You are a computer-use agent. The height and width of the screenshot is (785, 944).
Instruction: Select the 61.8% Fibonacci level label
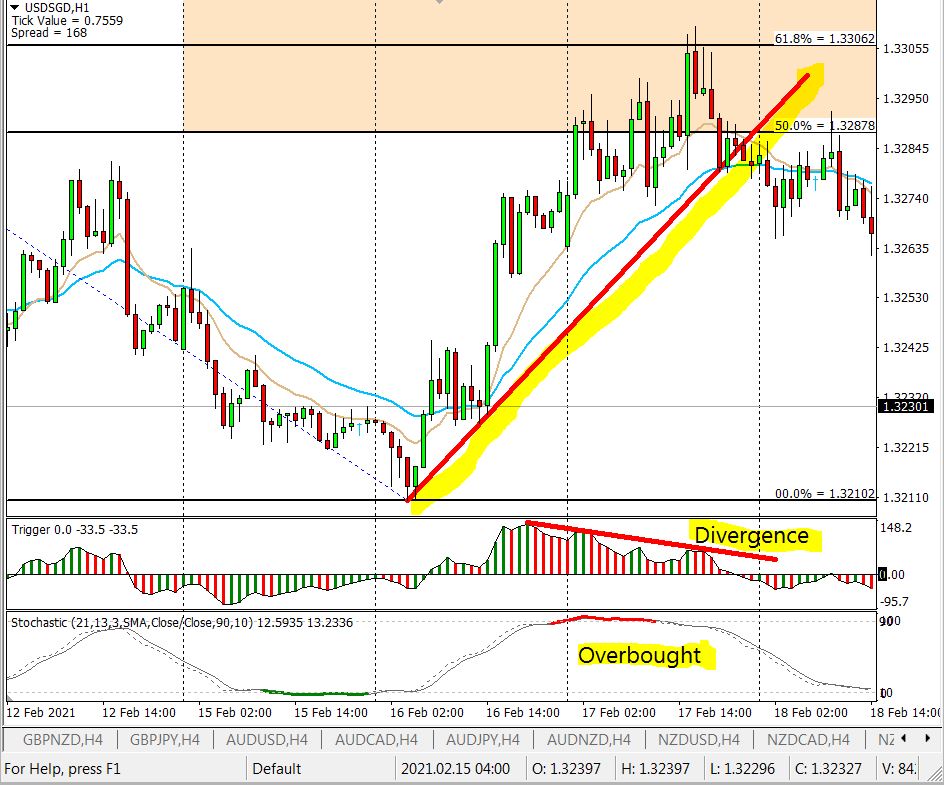click(825, 39)
